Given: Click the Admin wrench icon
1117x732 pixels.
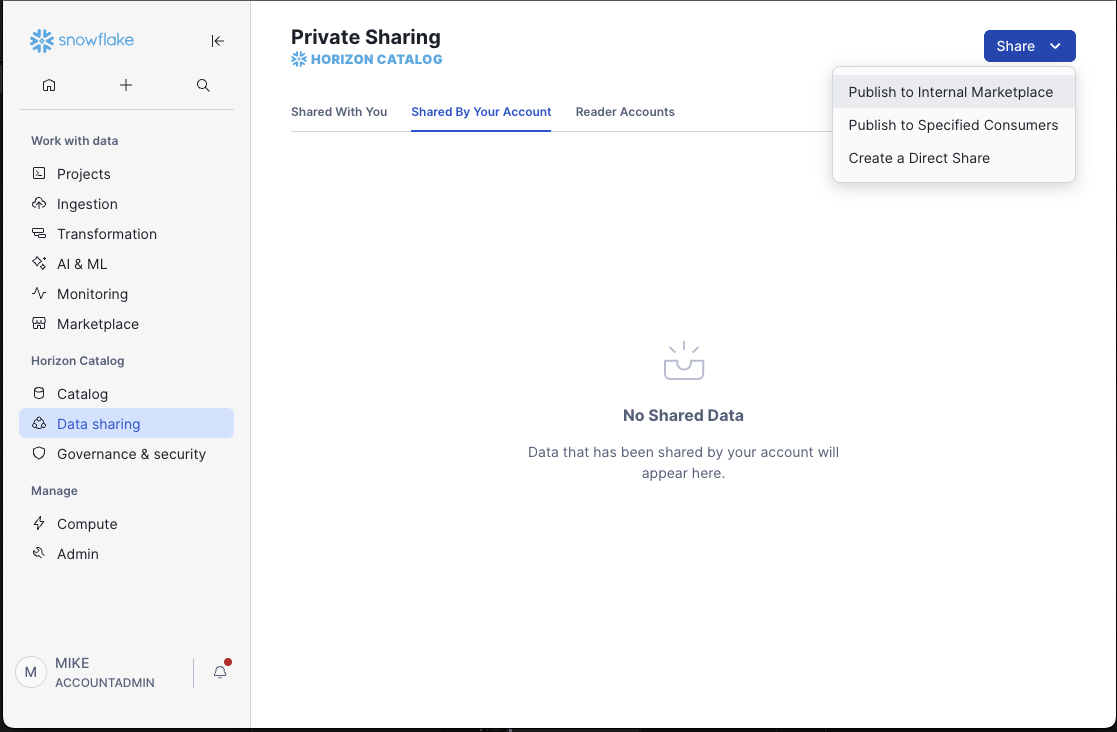Looking at the screenshot, I should click(x=39, y=553).
